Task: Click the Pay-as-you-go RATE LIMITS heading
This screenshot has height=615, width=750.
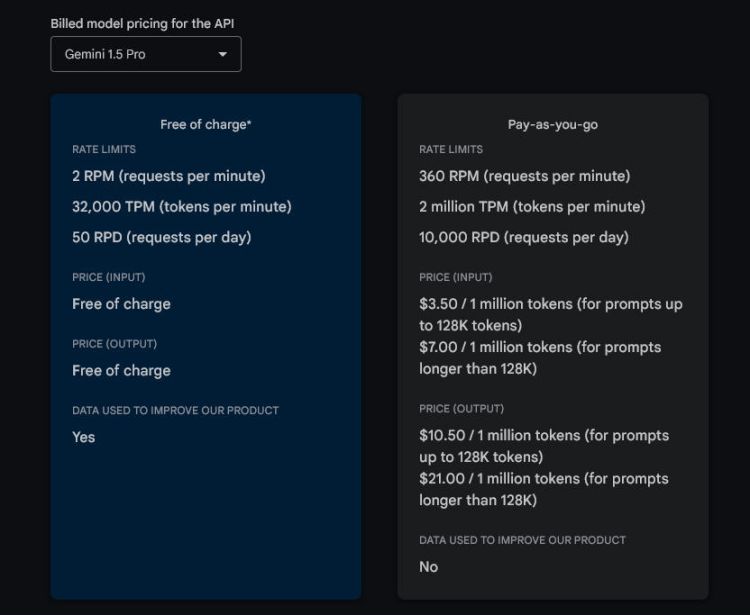Action: click(x=451, y=149)
